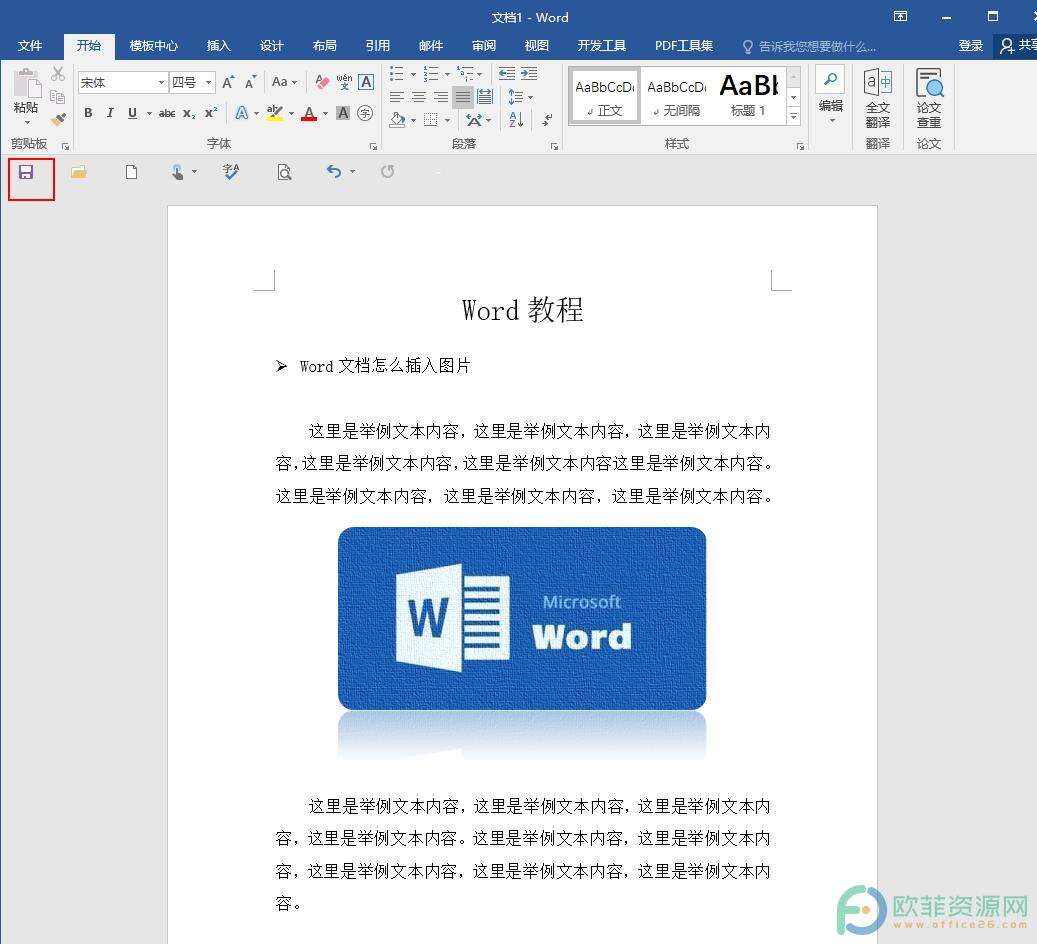Activate the Format Painter brush
This screenshot has width=1037, height=944.
click(58, 119)
